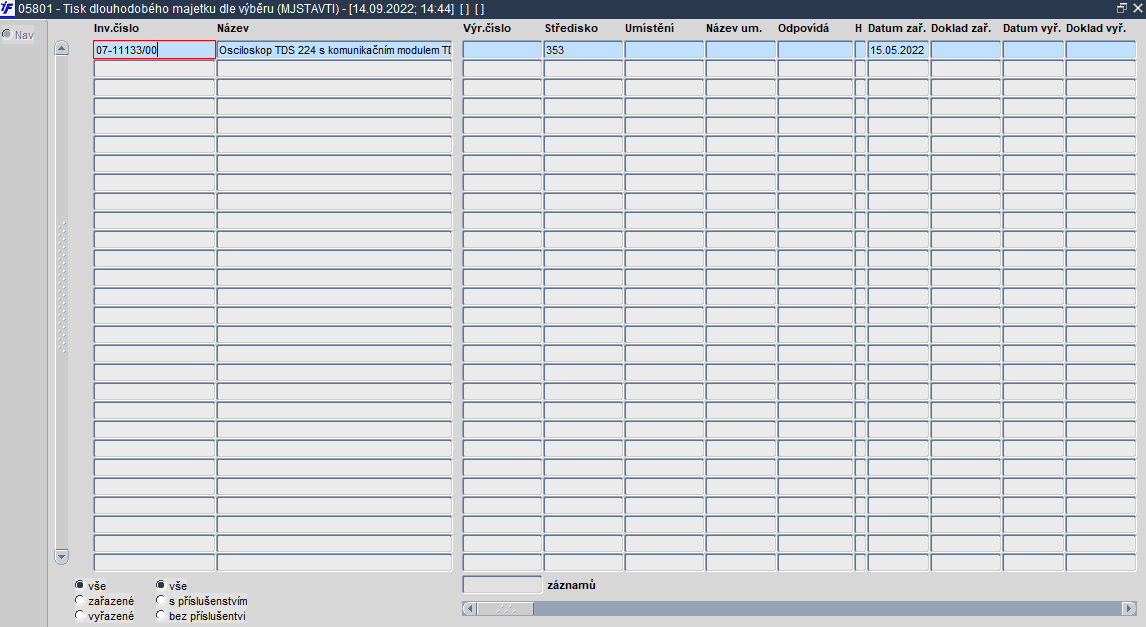This screenshot has width=1146, height=627.
Task: Click the record count field beside 'záznamů'
Action: tap(502, 585)
